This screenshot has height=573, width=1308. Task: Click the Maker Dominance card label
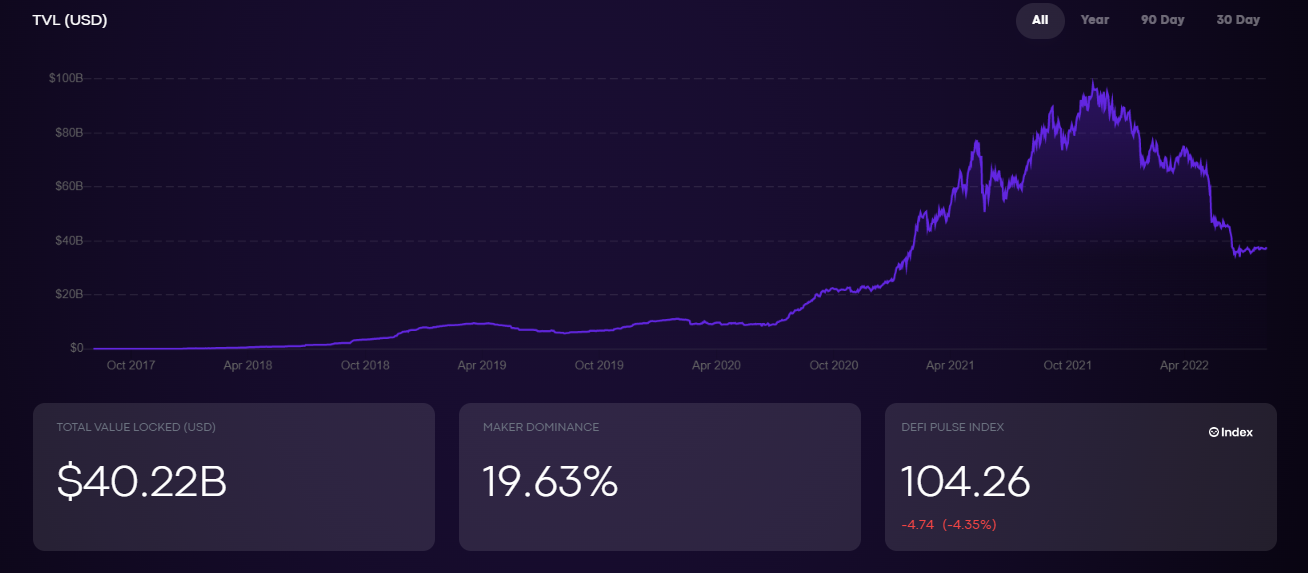pyautogui.click(x=541, y=427)
